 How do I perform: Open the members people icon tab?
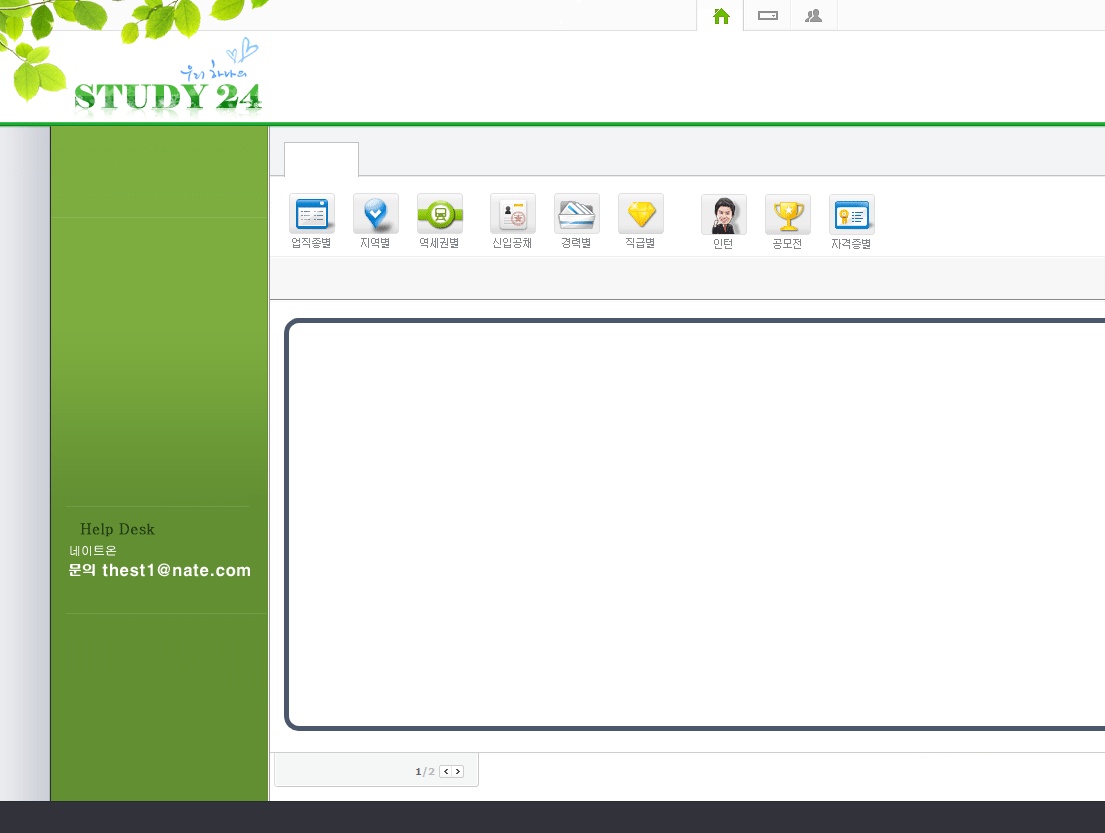coord(814,16)
